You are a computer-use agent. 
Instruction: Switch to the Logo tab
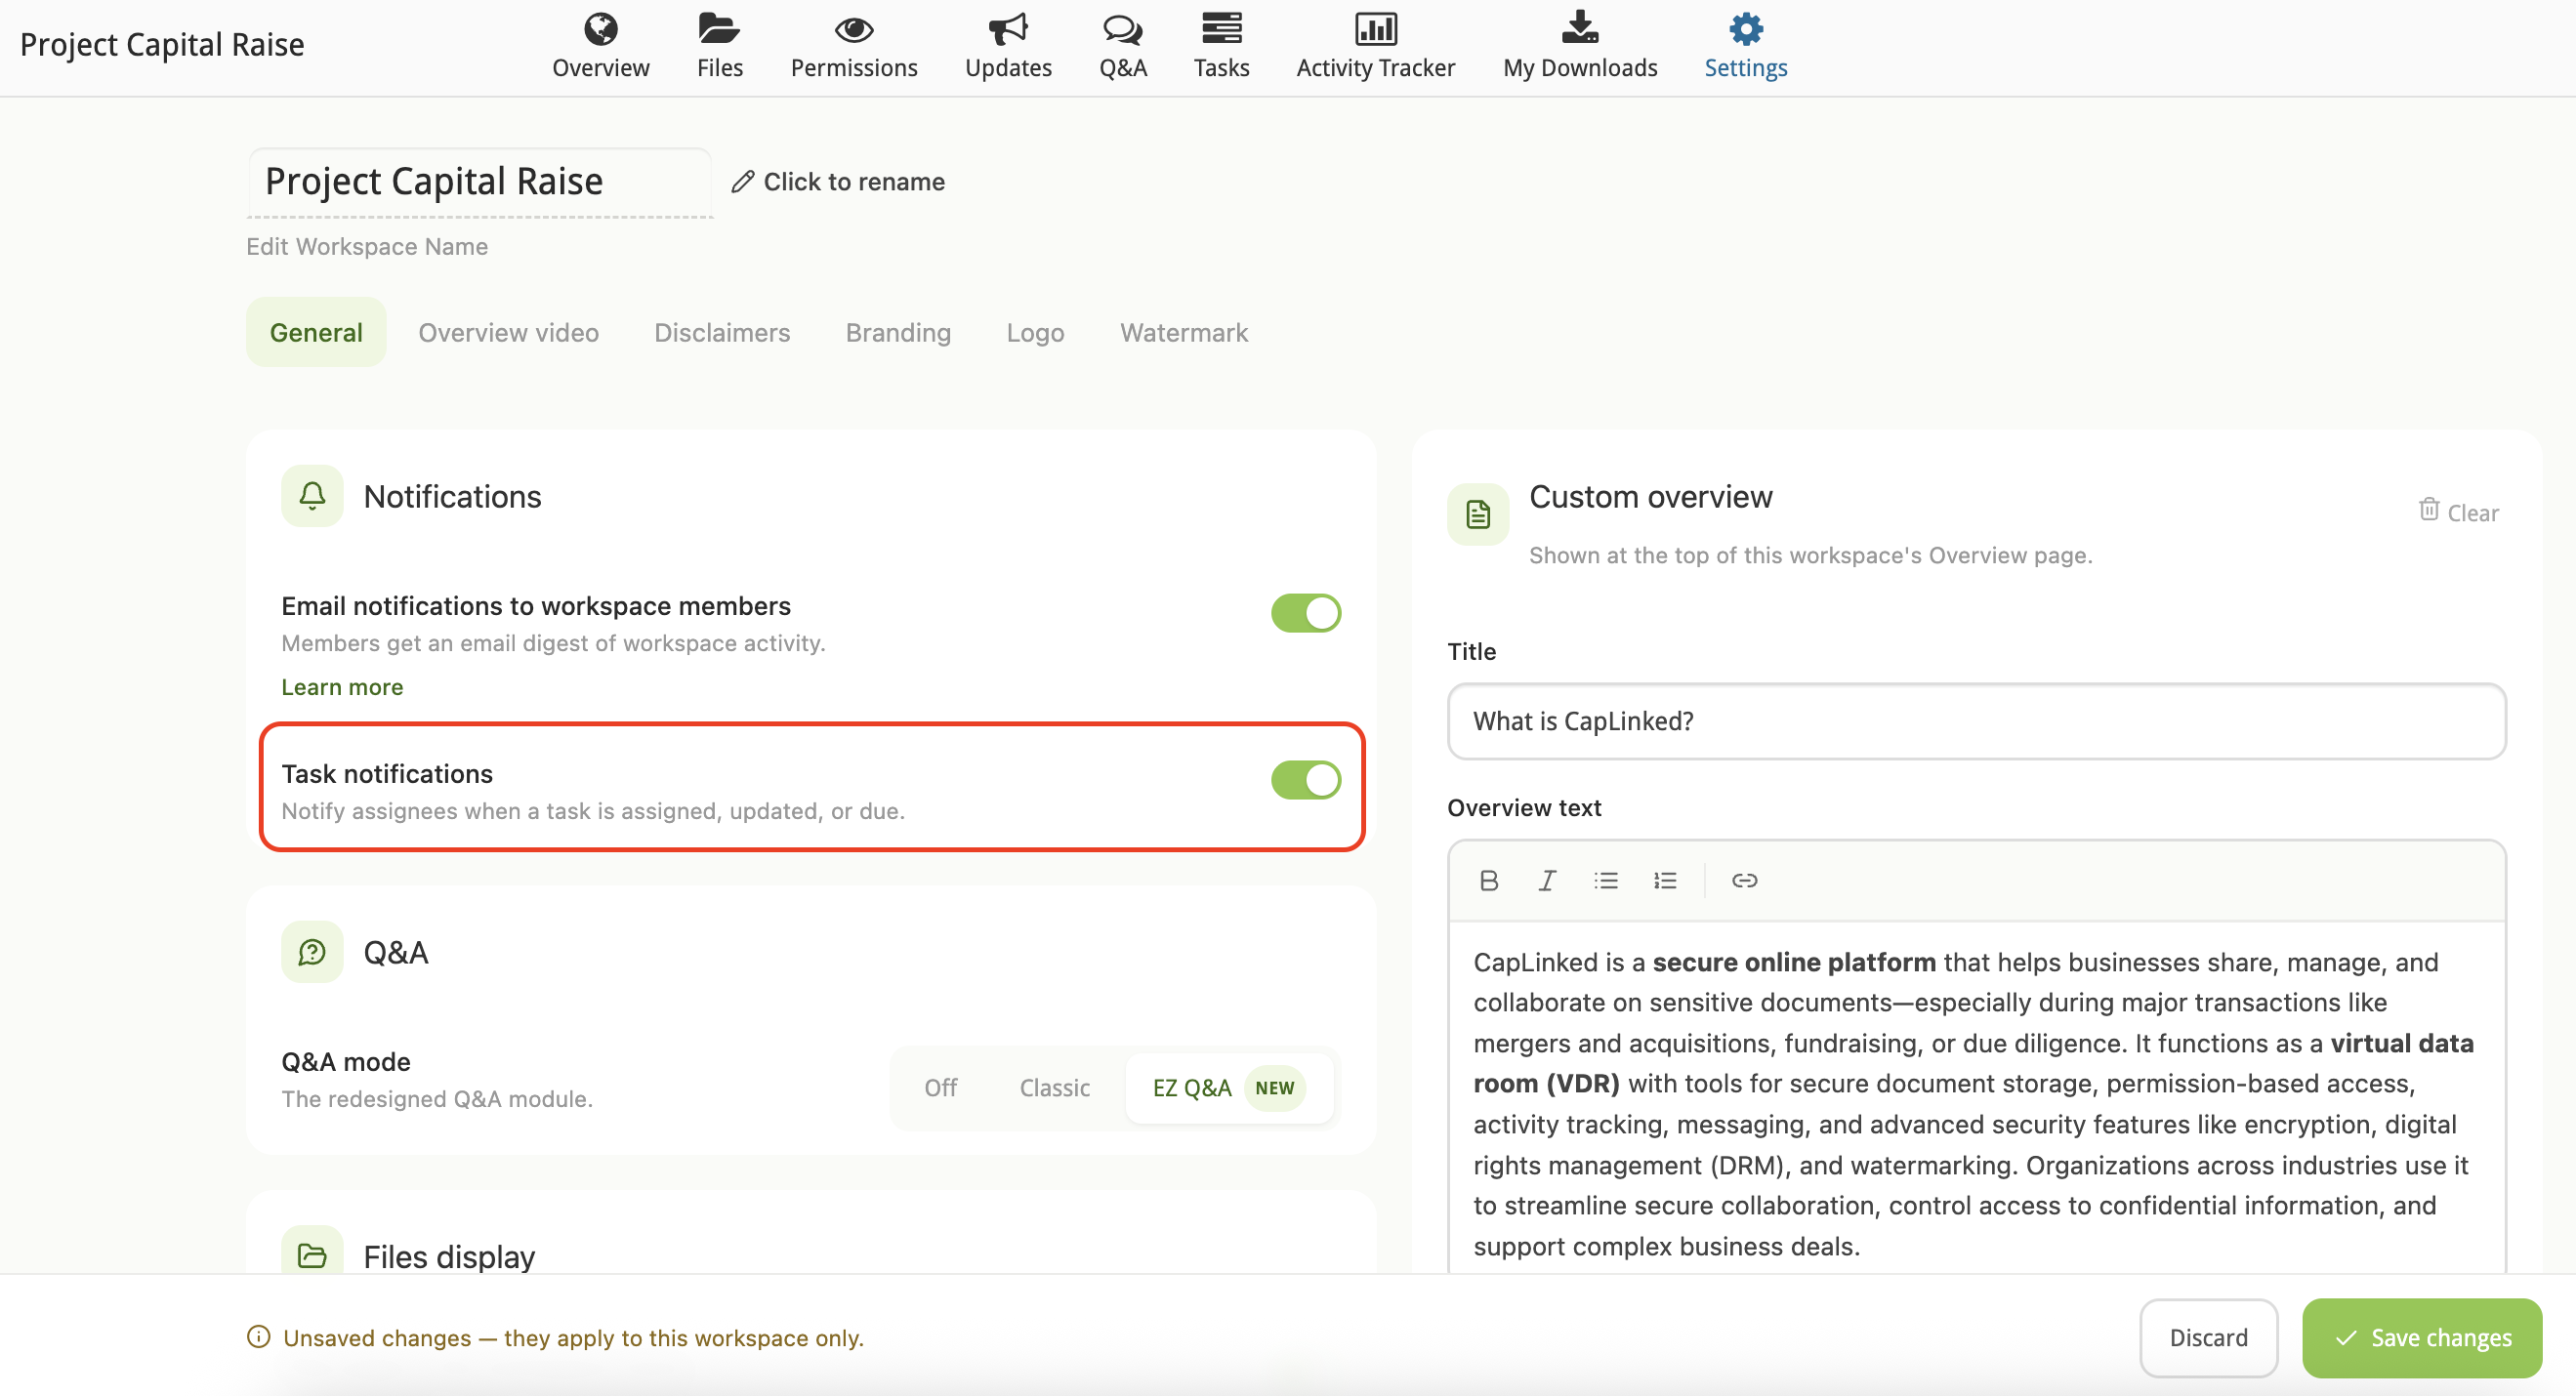[1035, 332]
